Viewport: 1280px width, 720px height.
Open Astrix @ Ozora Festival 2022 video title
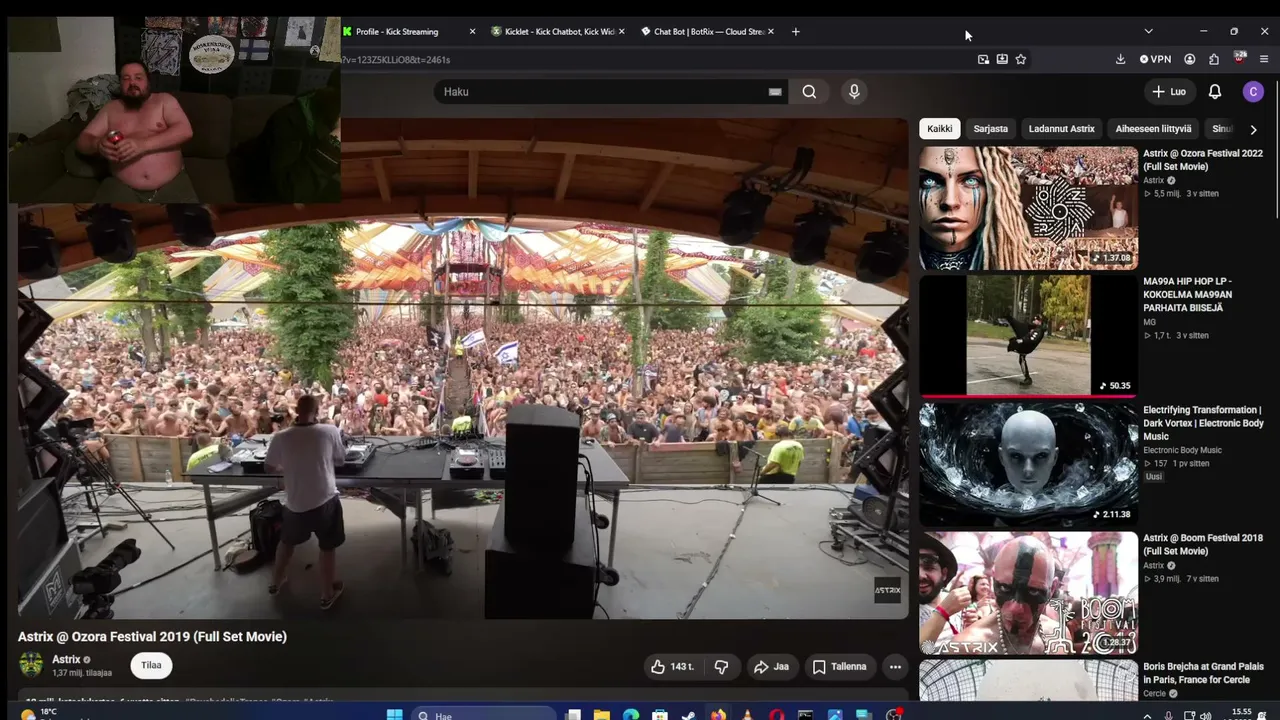1203,160
